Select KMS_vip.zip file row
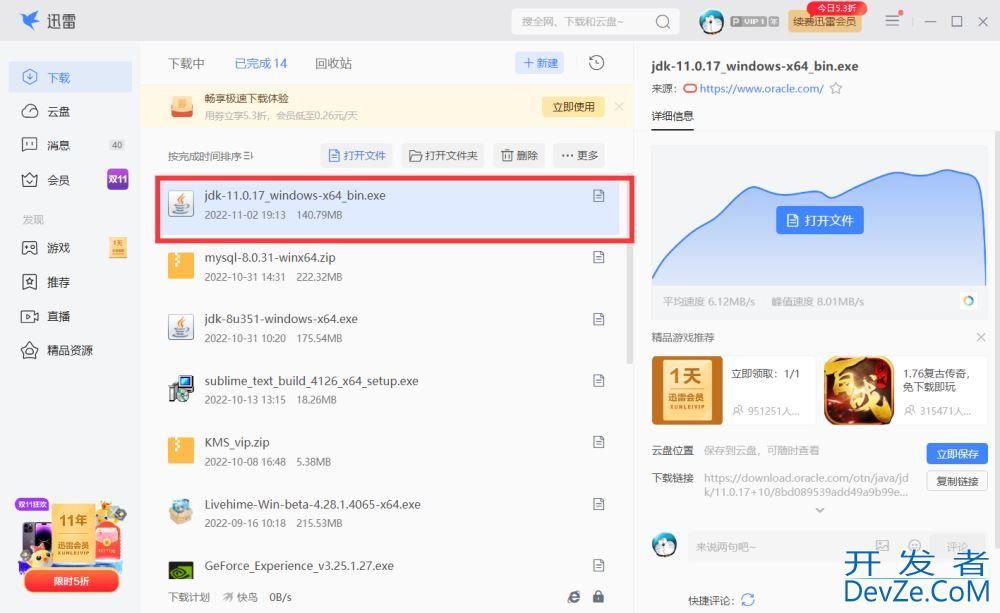The image size is (1000, 613). [x=390, y=451]
